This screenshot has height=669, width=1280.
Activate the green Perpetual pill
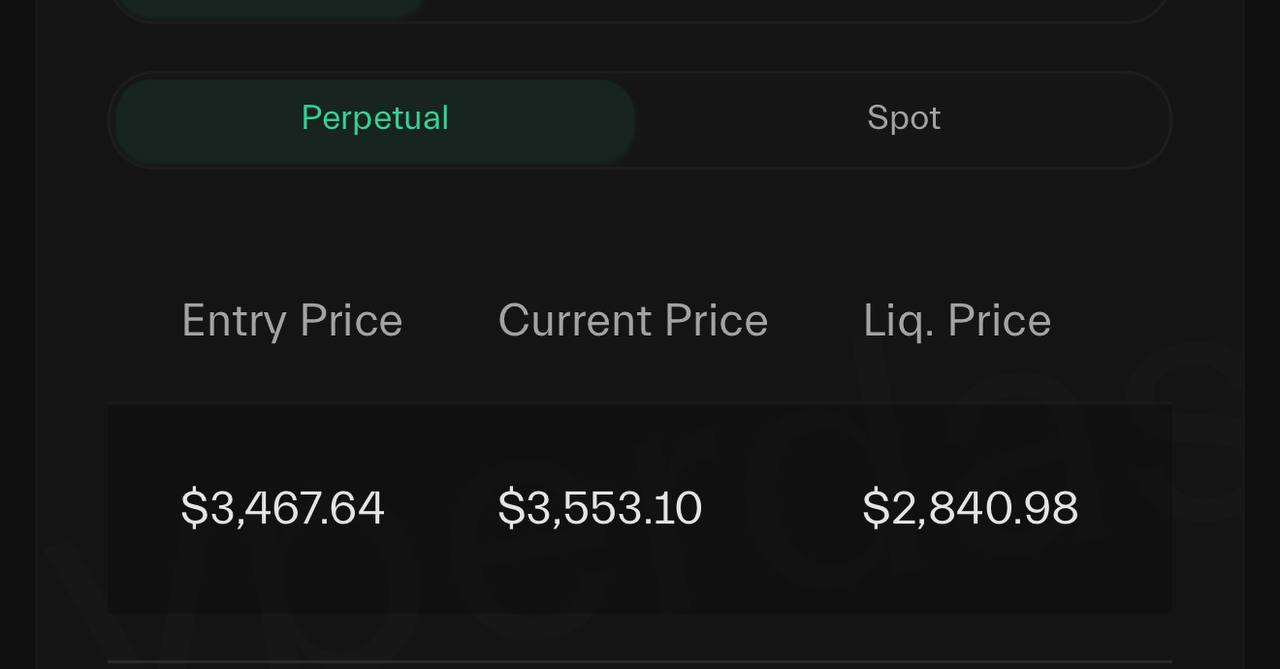pos(375,120)
